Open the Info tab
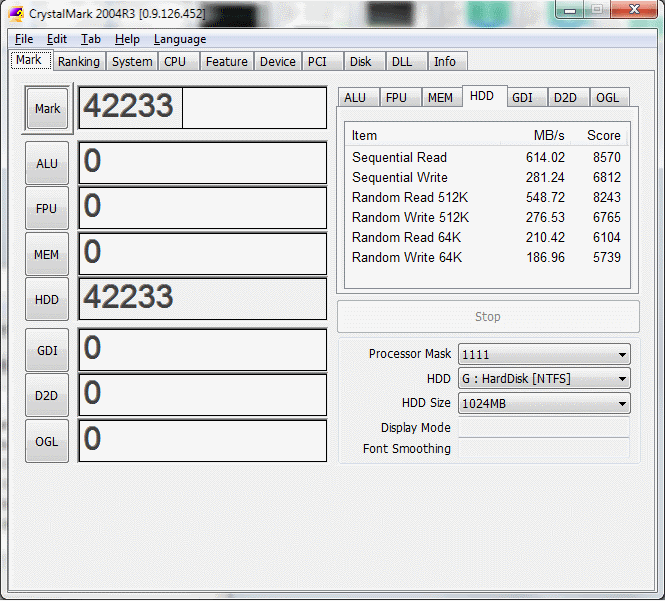The image size is (665, 601). click(445, 62)
